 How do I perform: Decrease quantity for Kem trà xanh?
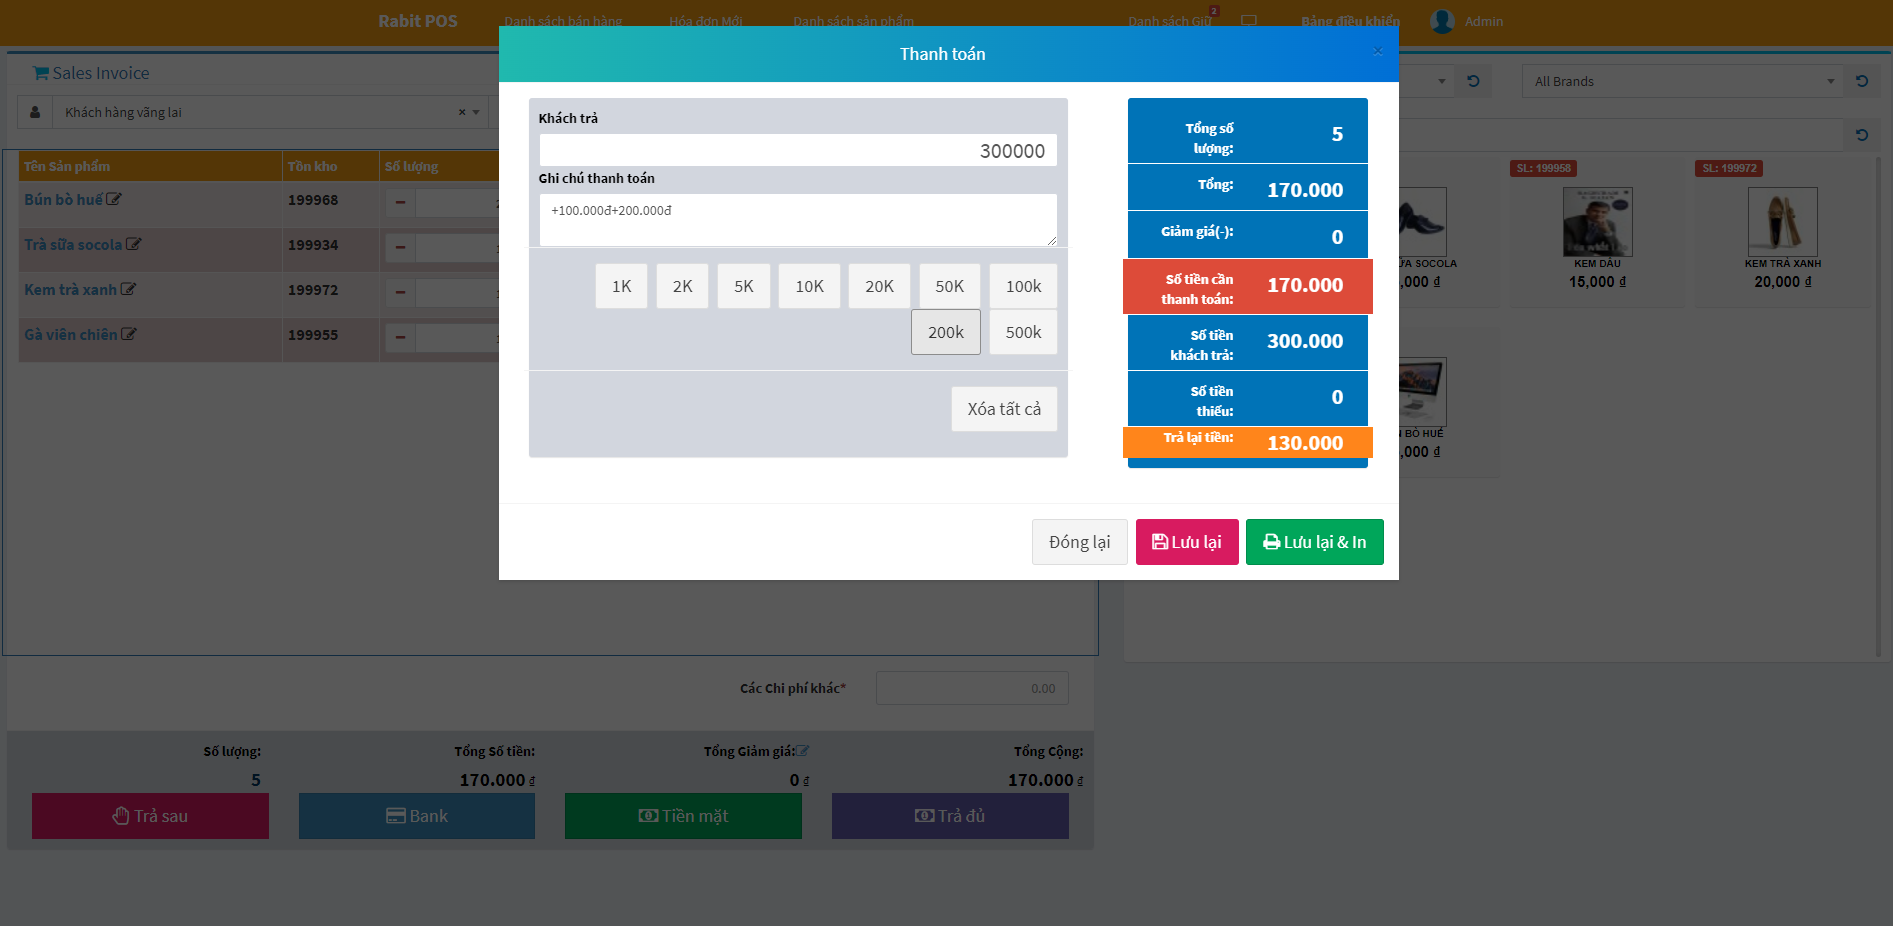[400, 292]
